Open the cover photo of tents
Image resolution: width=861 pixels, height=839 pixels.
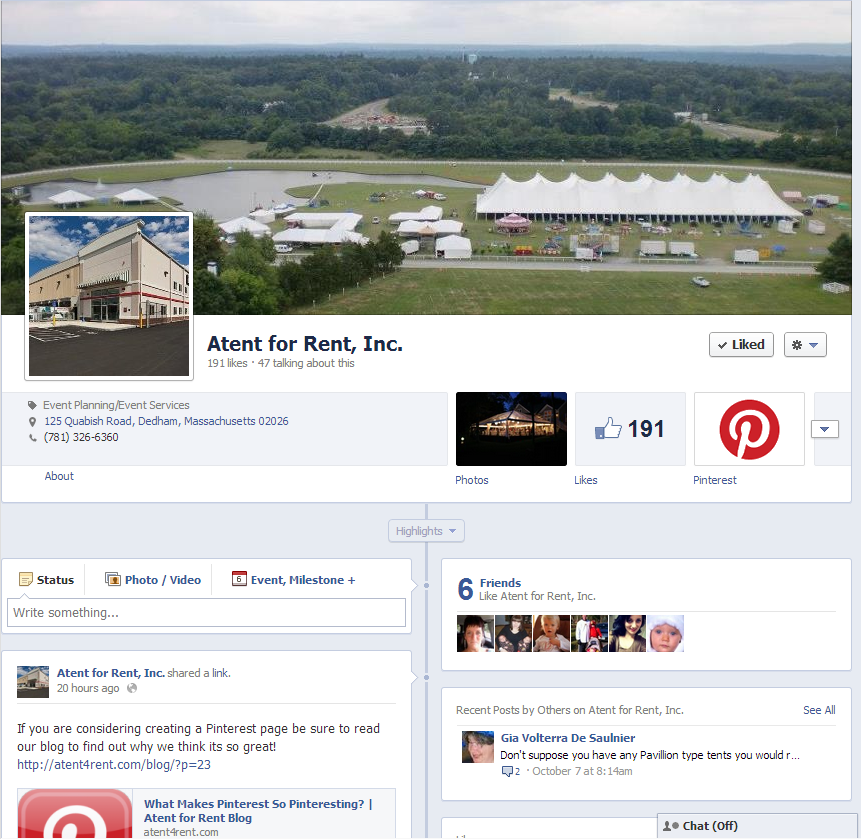[x=426, y=158]
